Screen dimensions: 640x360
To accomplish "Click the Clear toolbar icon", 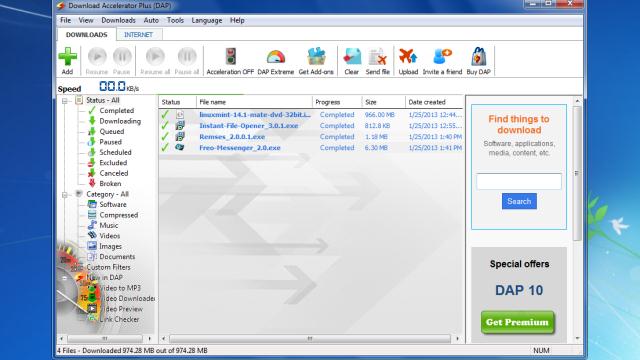I will click(x=352, y=56).
